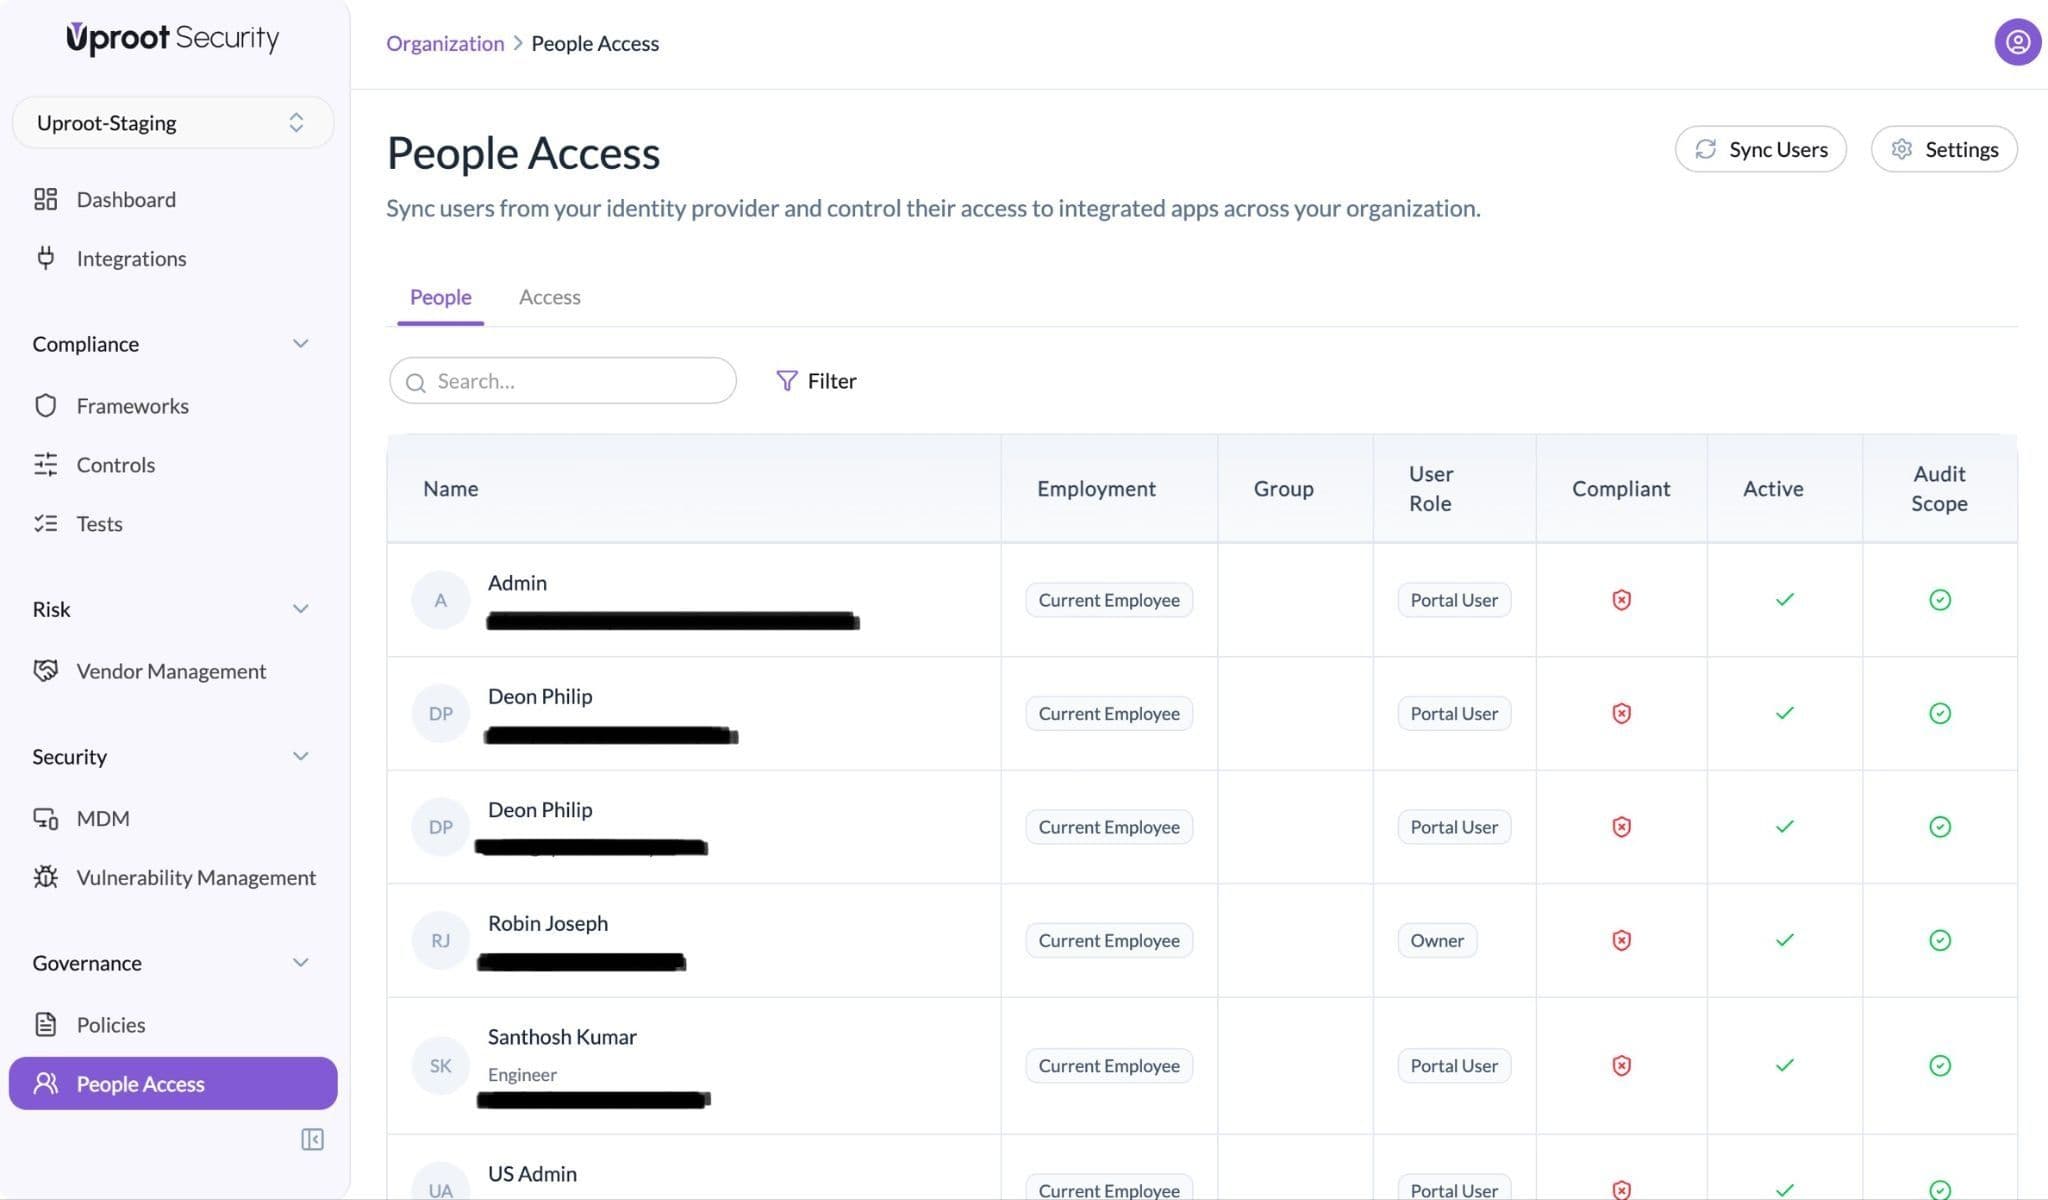This screenshot has width=2048, height=1200.
Task: Click Santhosh Kumar's Active checkmark
Action: point(1784,1065)
